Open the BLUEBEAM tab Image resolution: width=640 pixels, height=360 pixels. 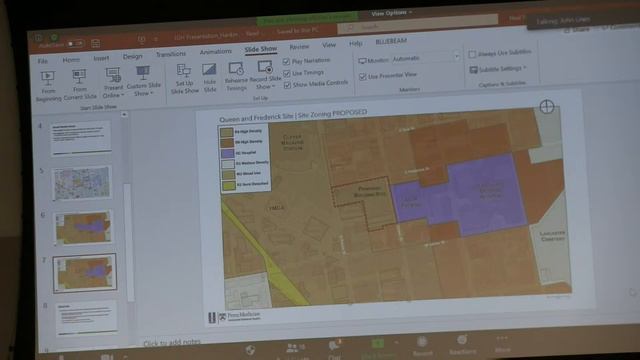391,41
